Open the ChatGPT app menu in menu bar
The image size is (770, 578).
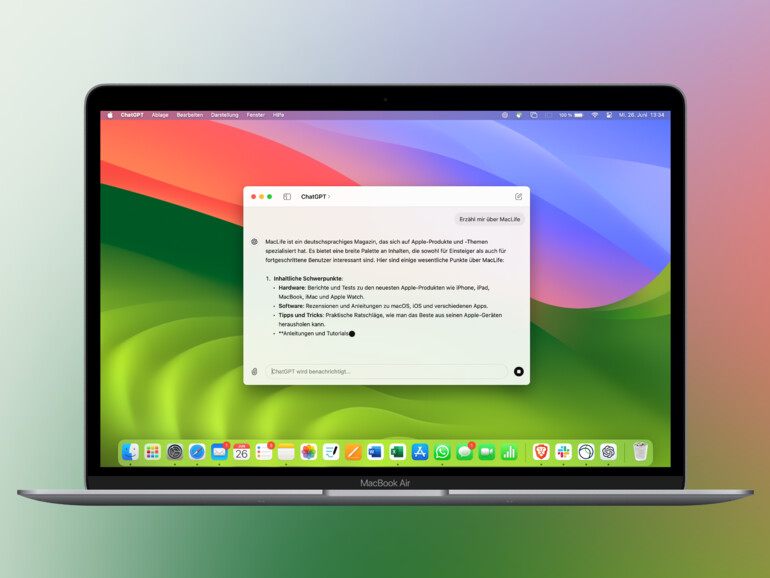tap(132, 115)
